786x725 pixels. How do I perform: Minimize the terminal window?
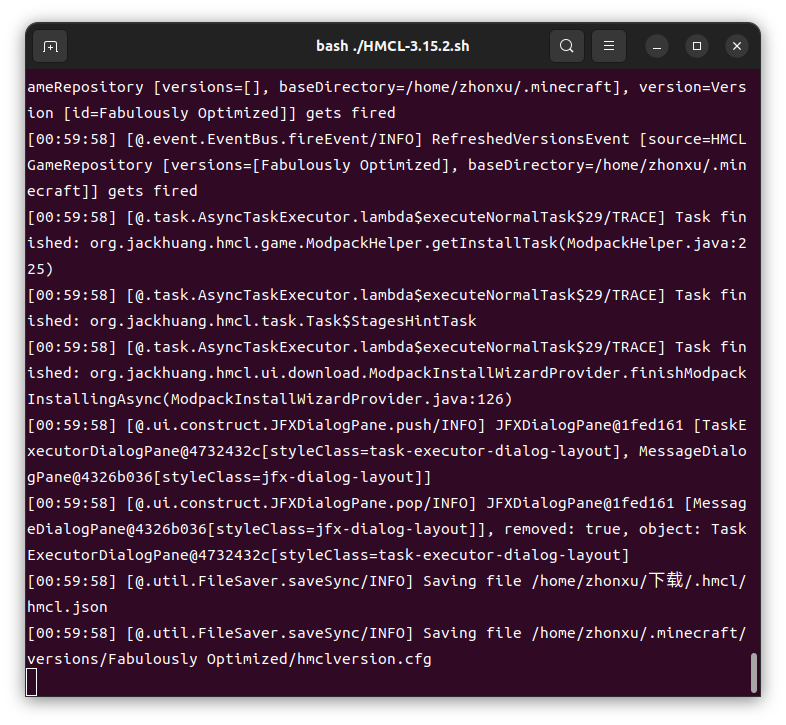(657, 47)
